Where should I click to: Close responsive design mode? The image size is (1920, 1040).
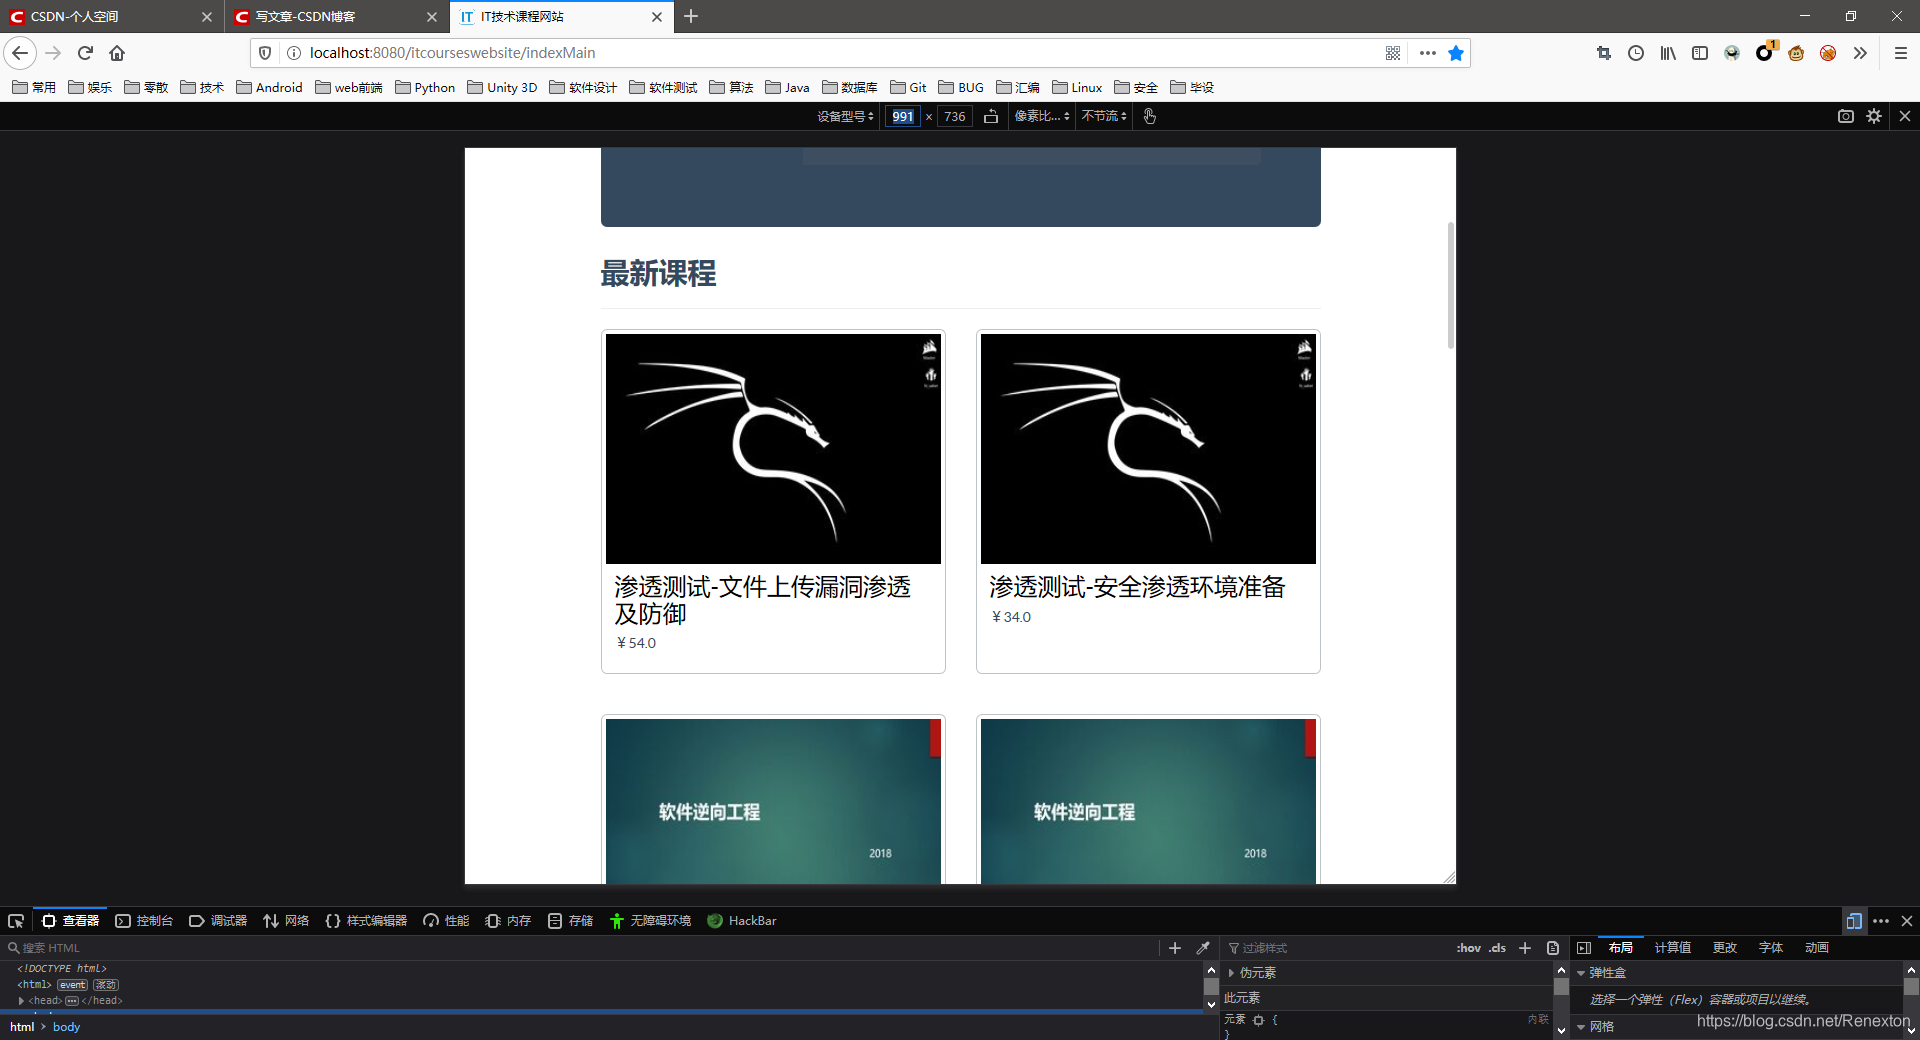coord(1905,116)
